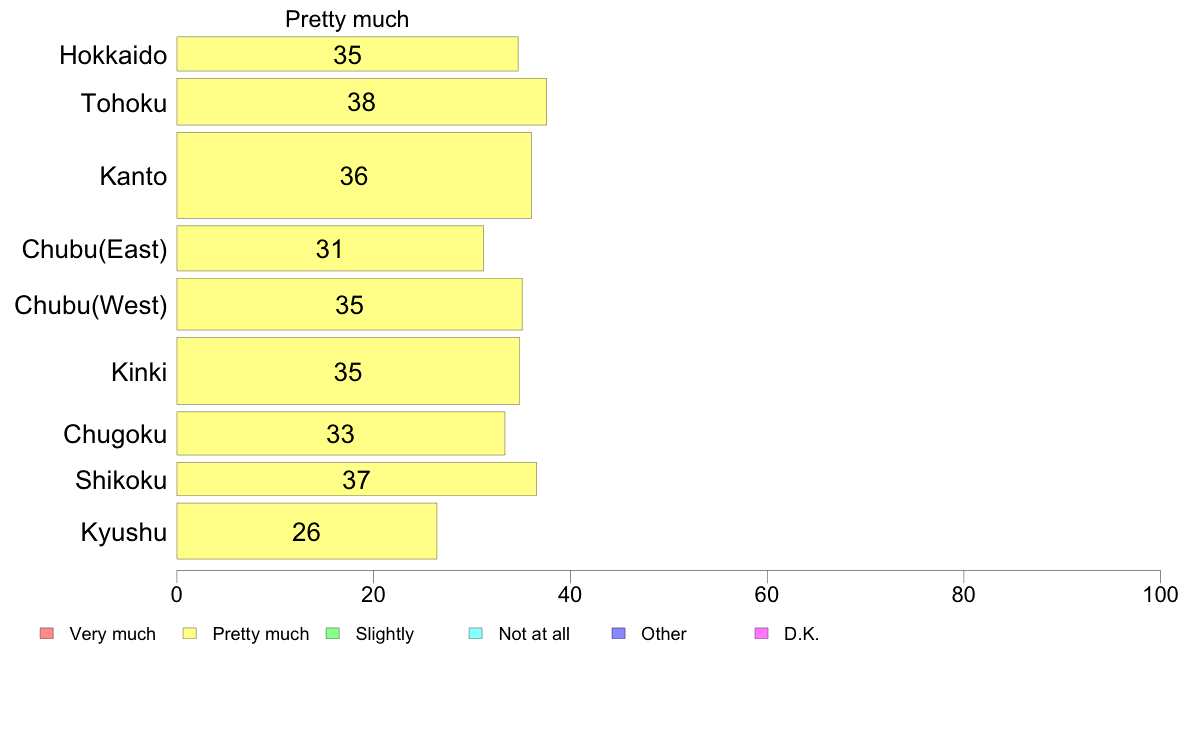Select the Chubu(East) bar labeled 31
1188x736 pixels.
(x=330, y=248)
